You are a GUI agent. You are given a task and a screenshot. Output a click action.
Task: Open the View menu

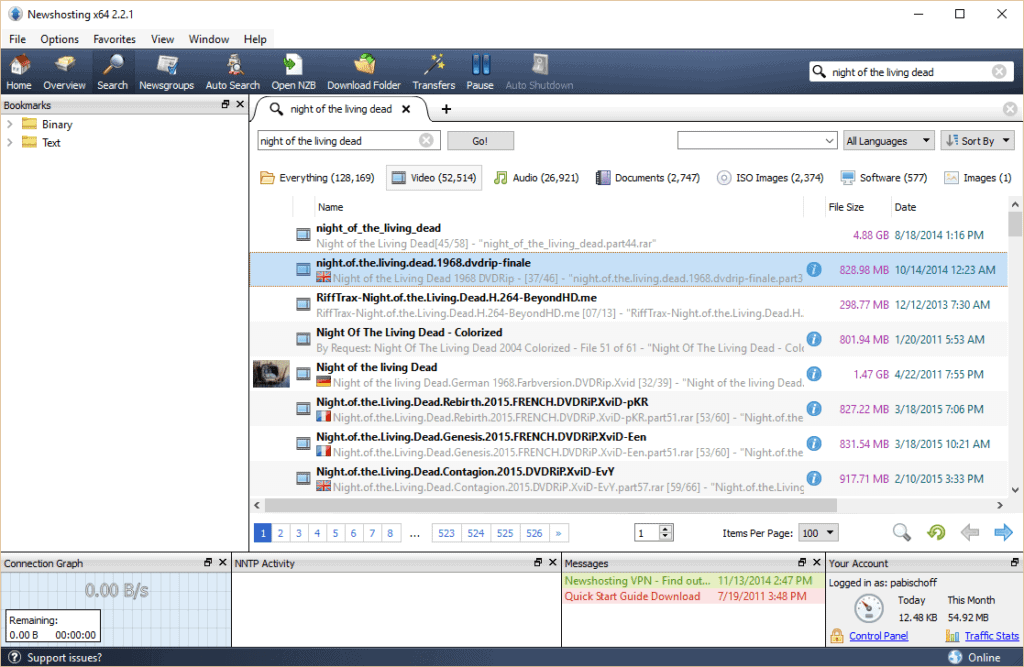[163, 39]
